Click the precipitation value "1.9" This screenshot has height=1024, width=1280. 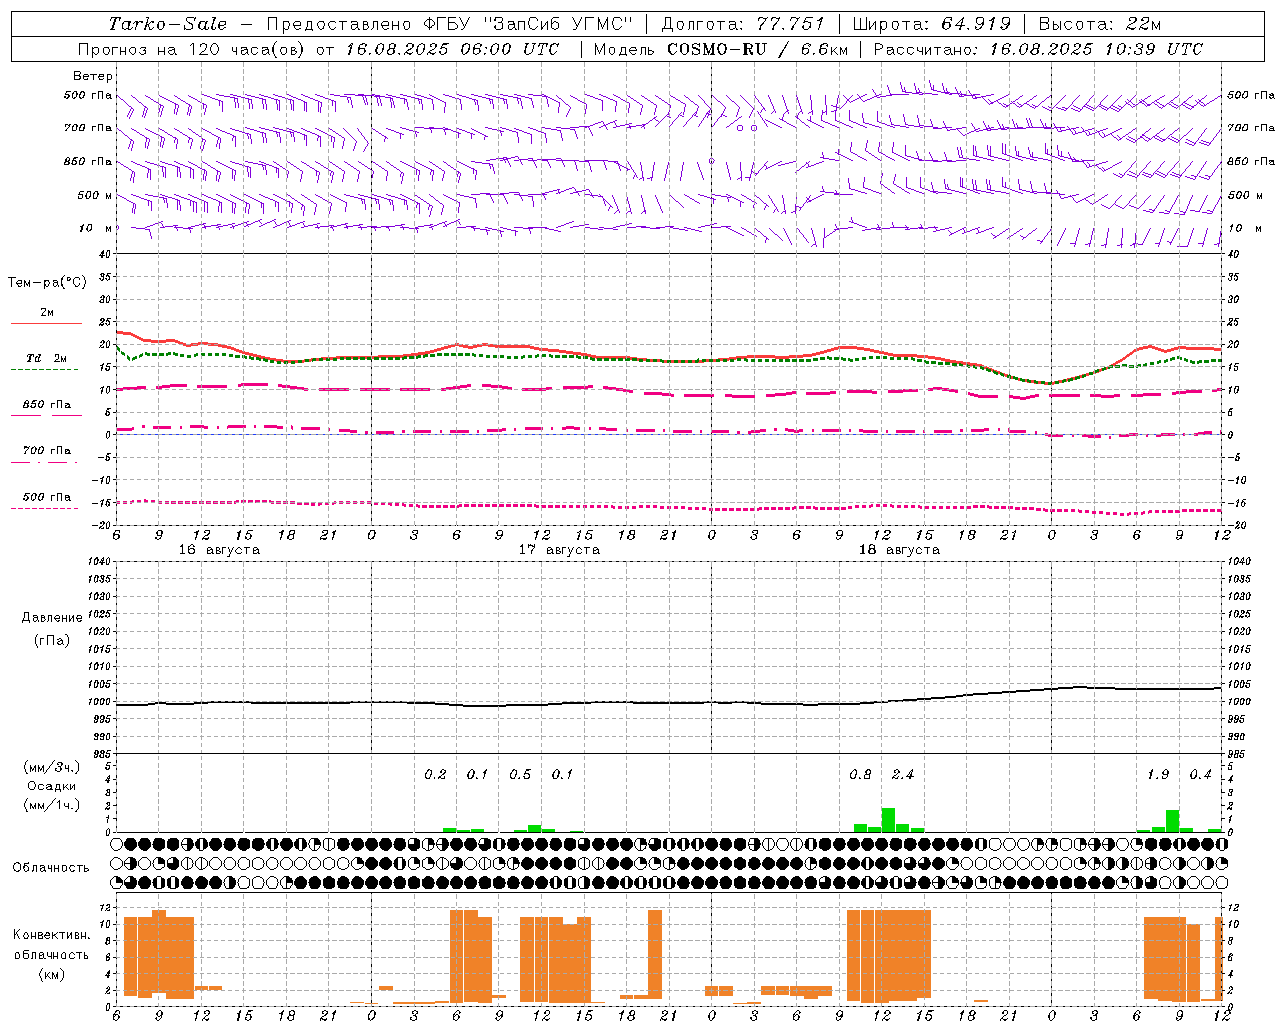click(1158, 774)
